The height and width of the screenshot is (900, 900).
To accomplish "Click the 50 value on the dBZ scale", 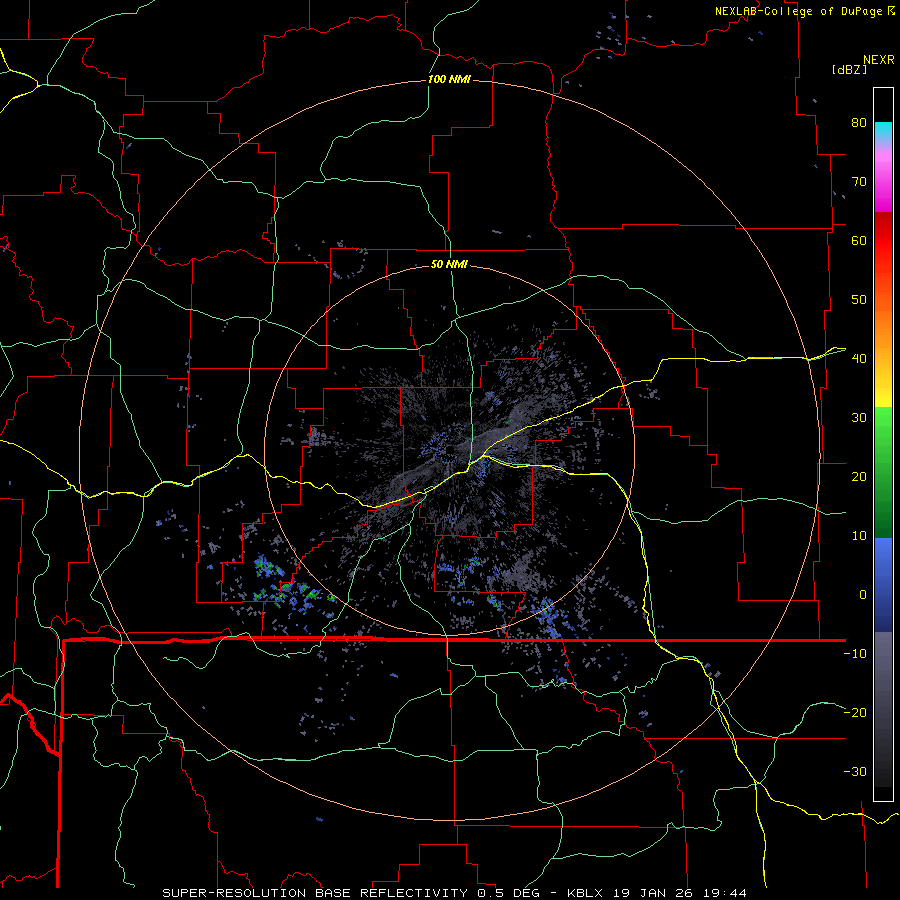I will [x=859, y=300].
